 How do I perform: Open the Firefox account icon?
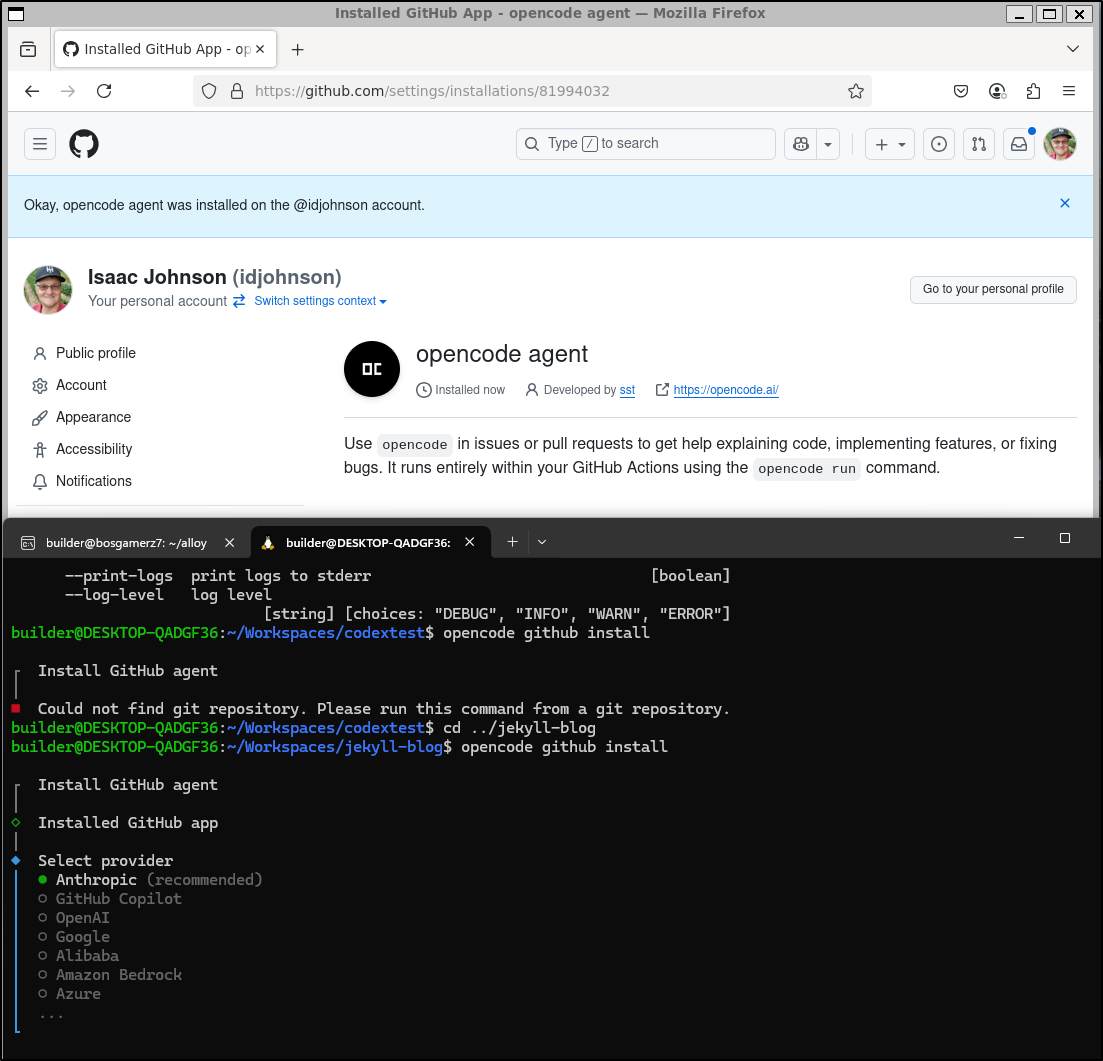[x=997, y=91]
